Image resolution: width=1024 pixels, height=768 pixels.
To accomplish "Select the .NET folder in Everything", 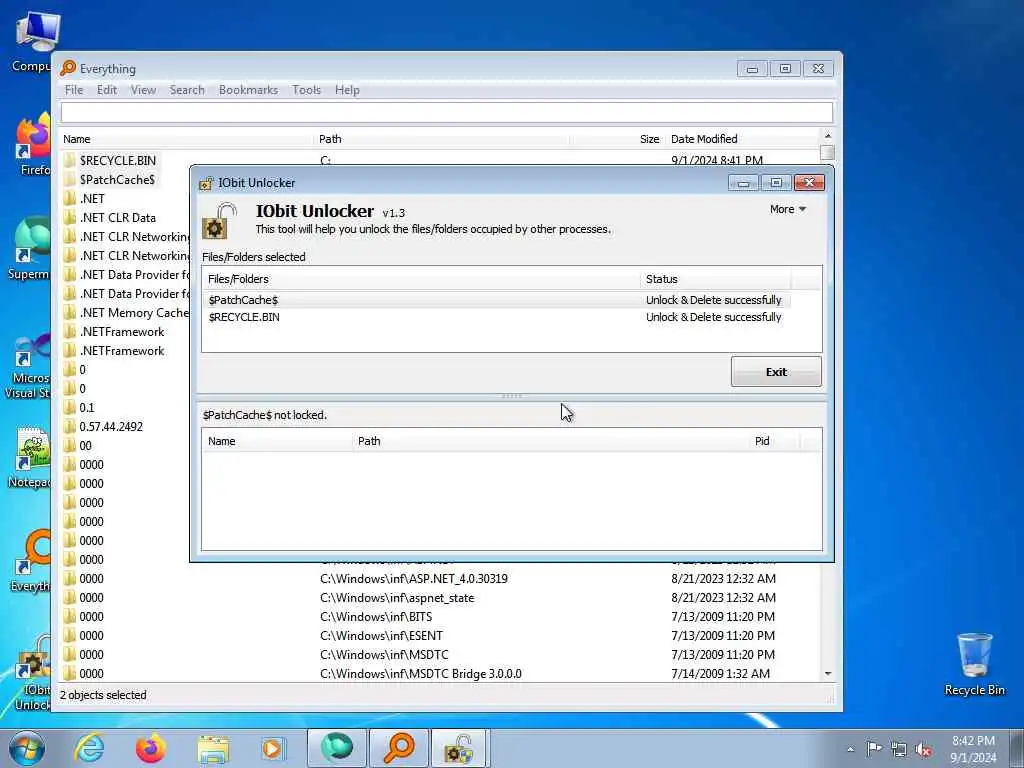I will pyautogui.click(x=92, y=199).
